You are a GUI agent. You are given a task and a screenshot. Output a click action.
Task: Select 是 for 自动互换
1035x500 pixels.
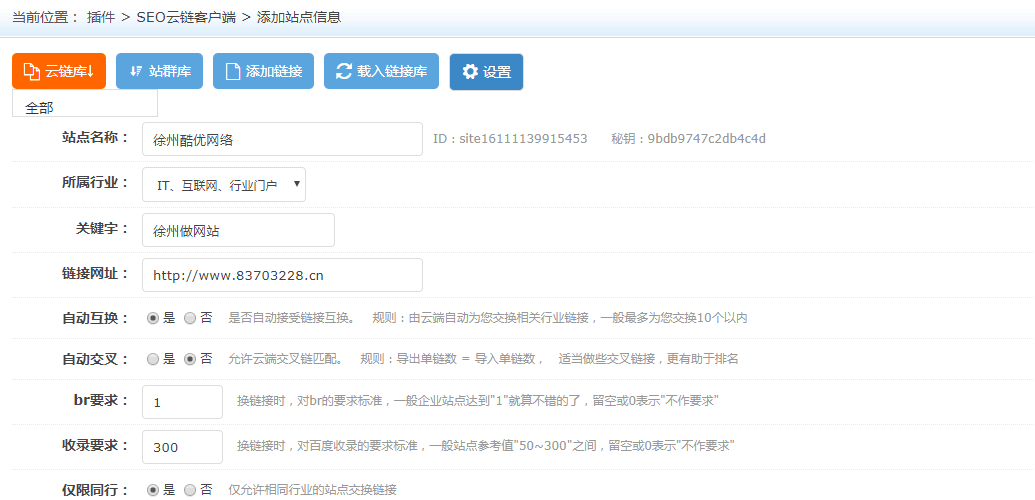pos(153,318)
